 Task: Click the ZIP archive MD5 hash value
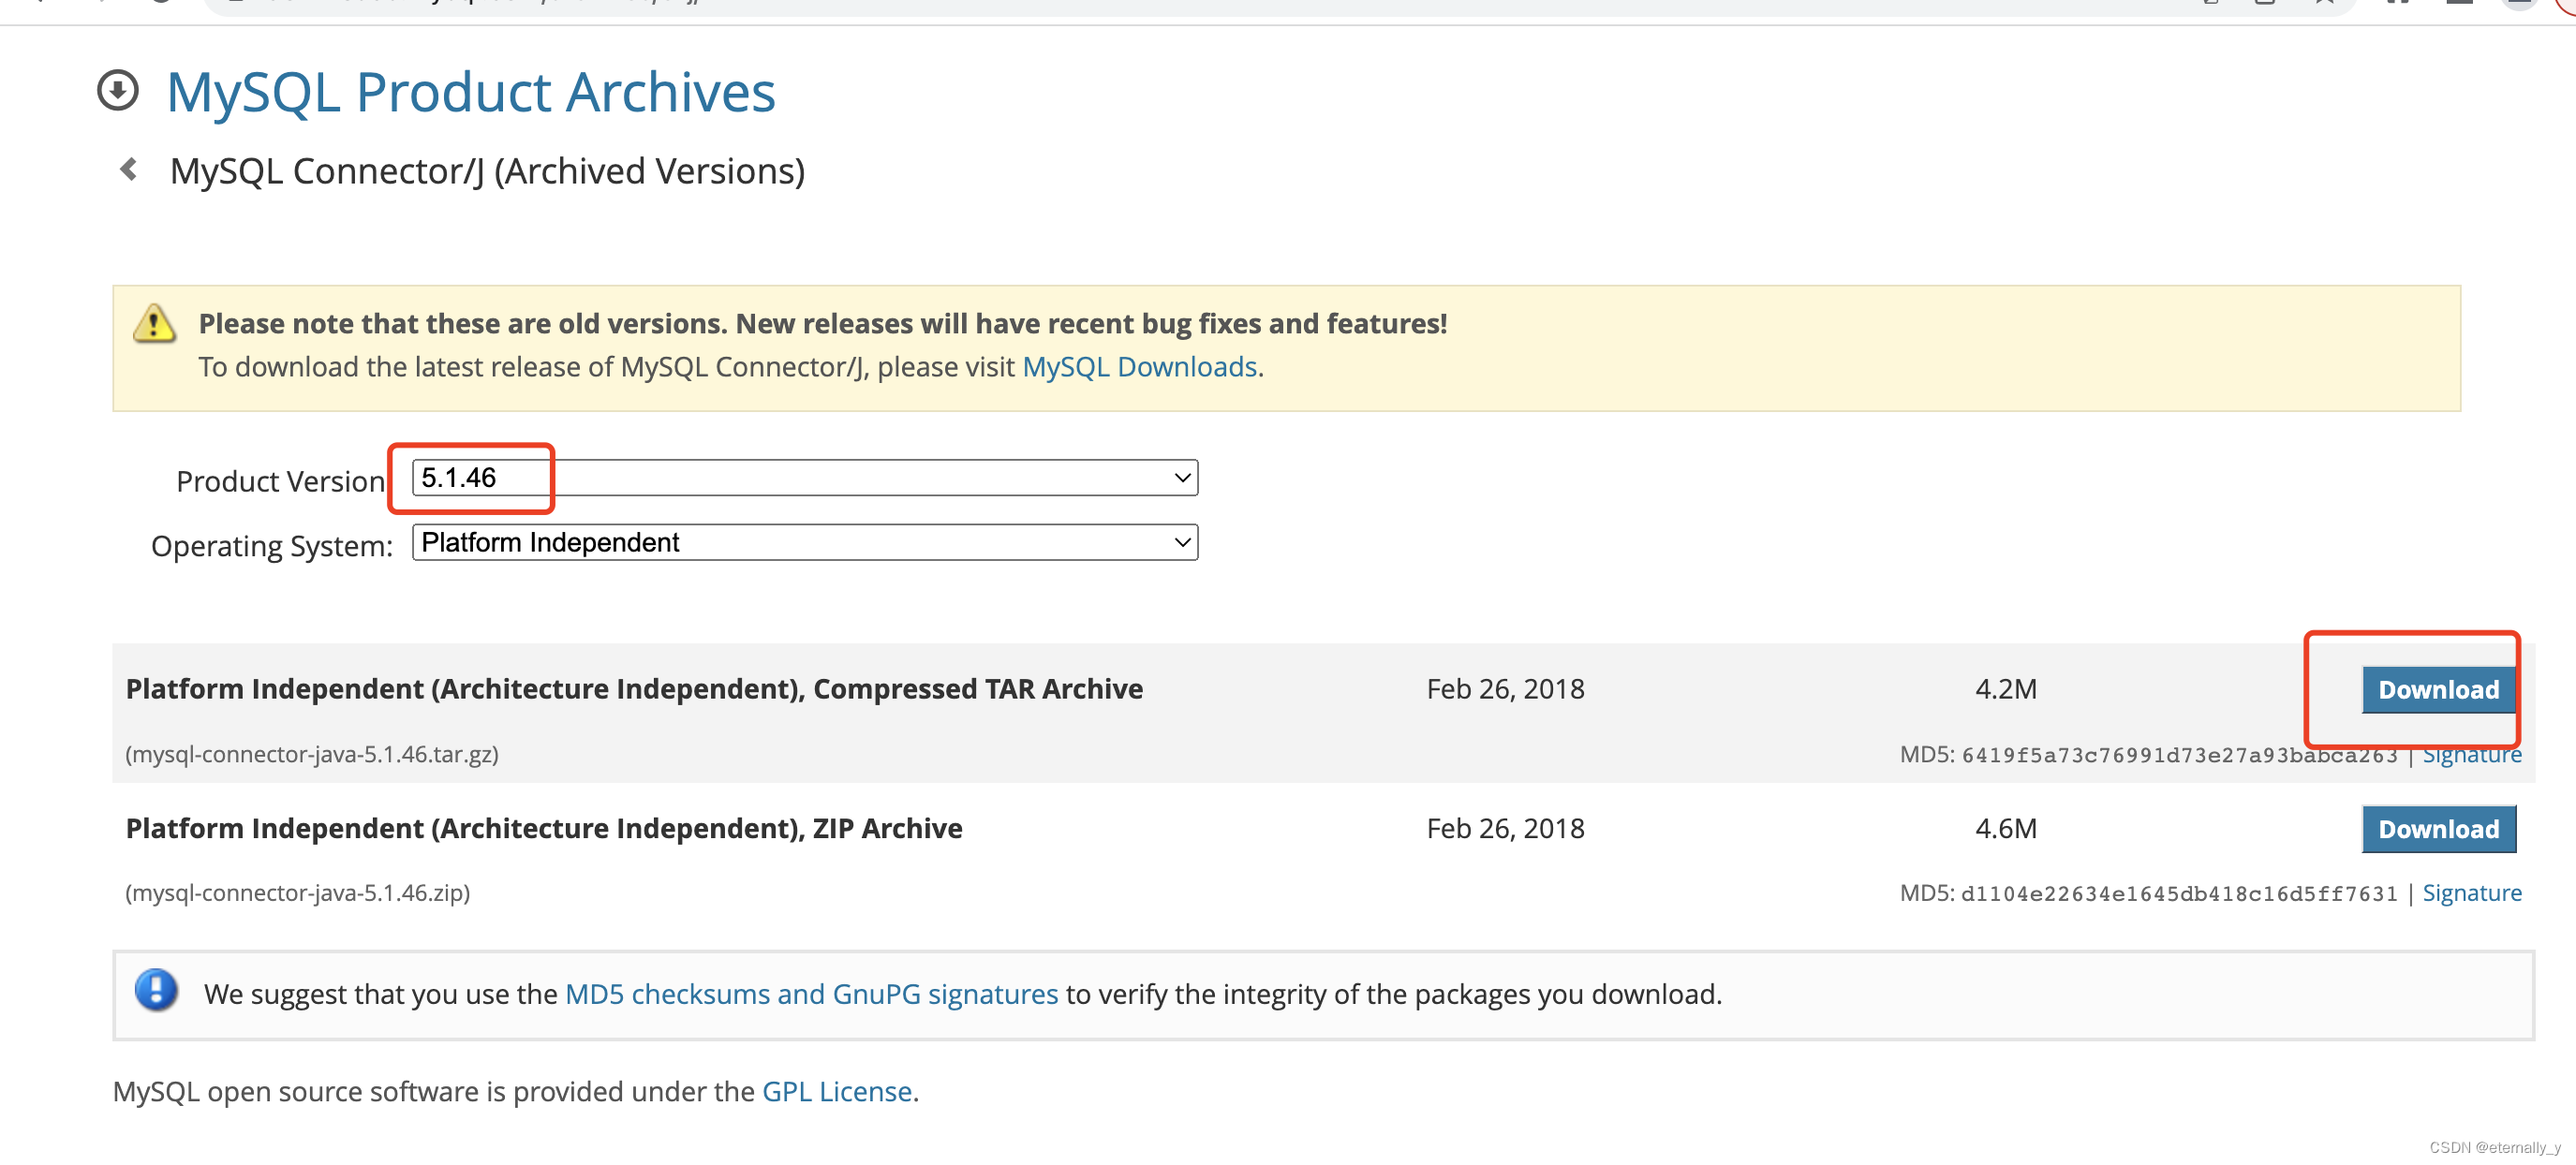(2179, 894)
